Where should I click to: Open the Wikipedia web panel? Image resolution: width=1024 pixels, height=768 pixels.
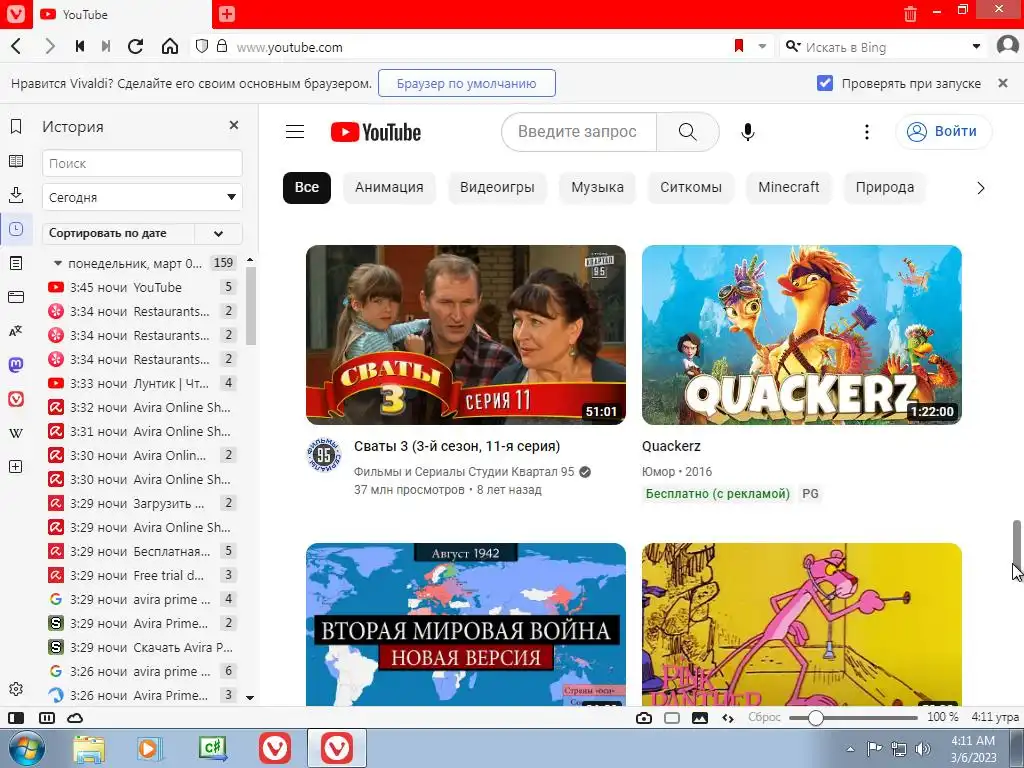tap(16, 433)
